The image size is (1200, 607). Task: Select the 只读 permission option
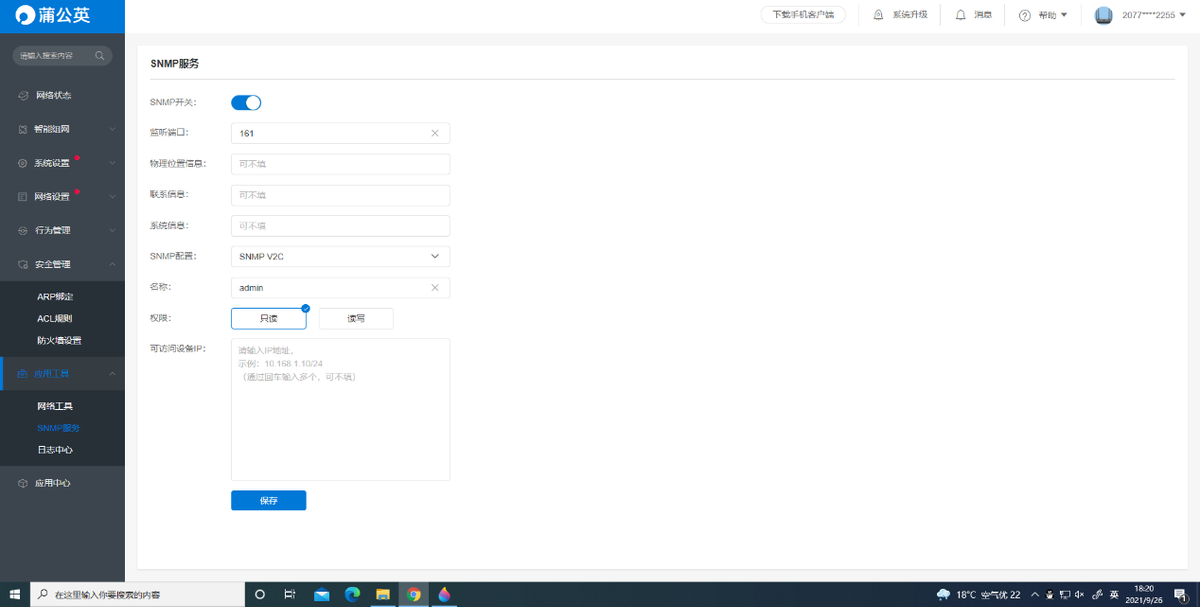tap(268, 319)
